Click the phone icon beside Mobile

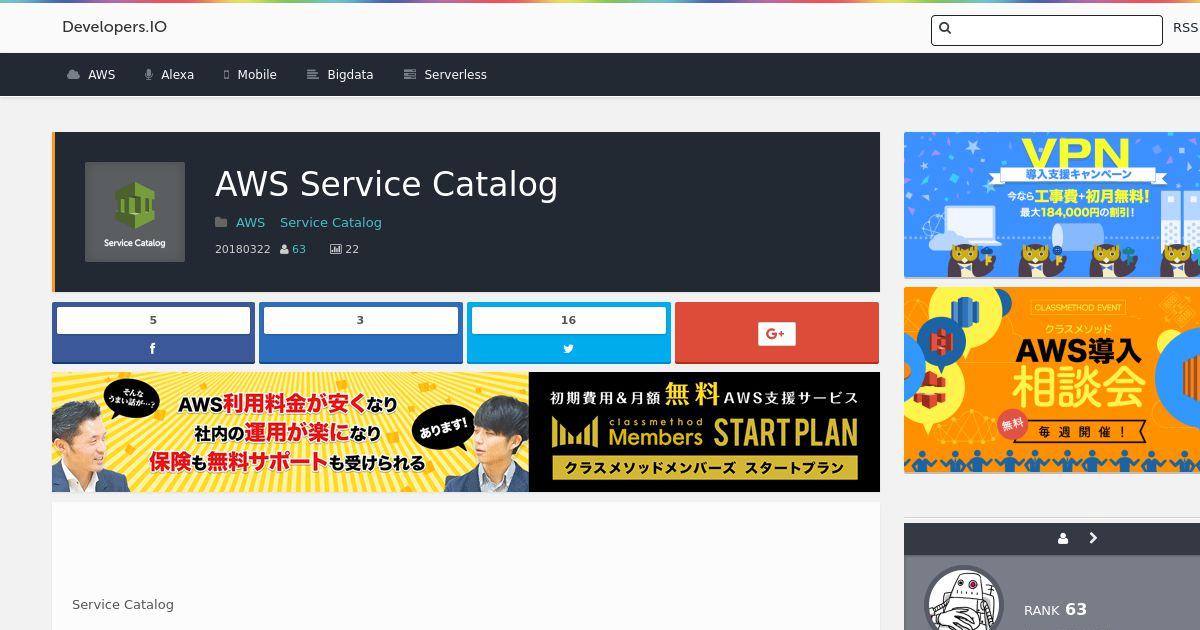point(226,75)
